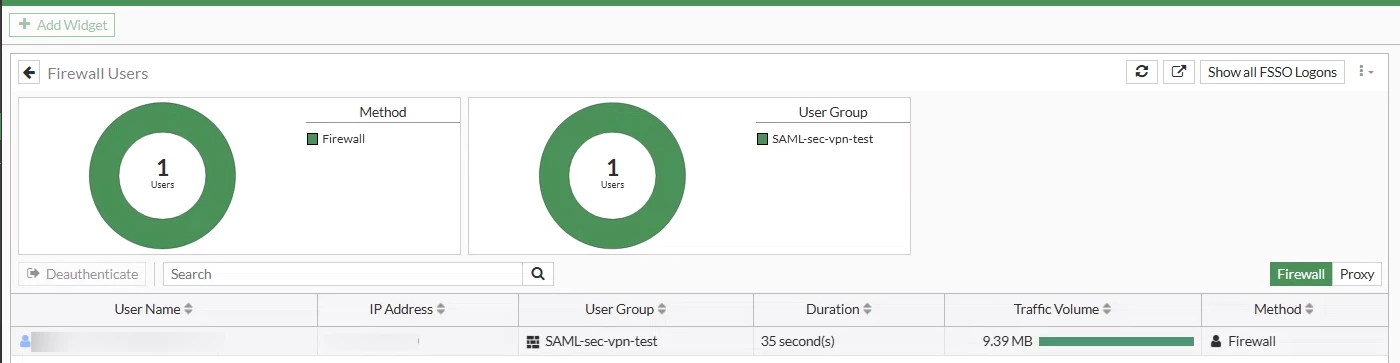Select the '35 second(s)' duration cell

tap(849, 342)
